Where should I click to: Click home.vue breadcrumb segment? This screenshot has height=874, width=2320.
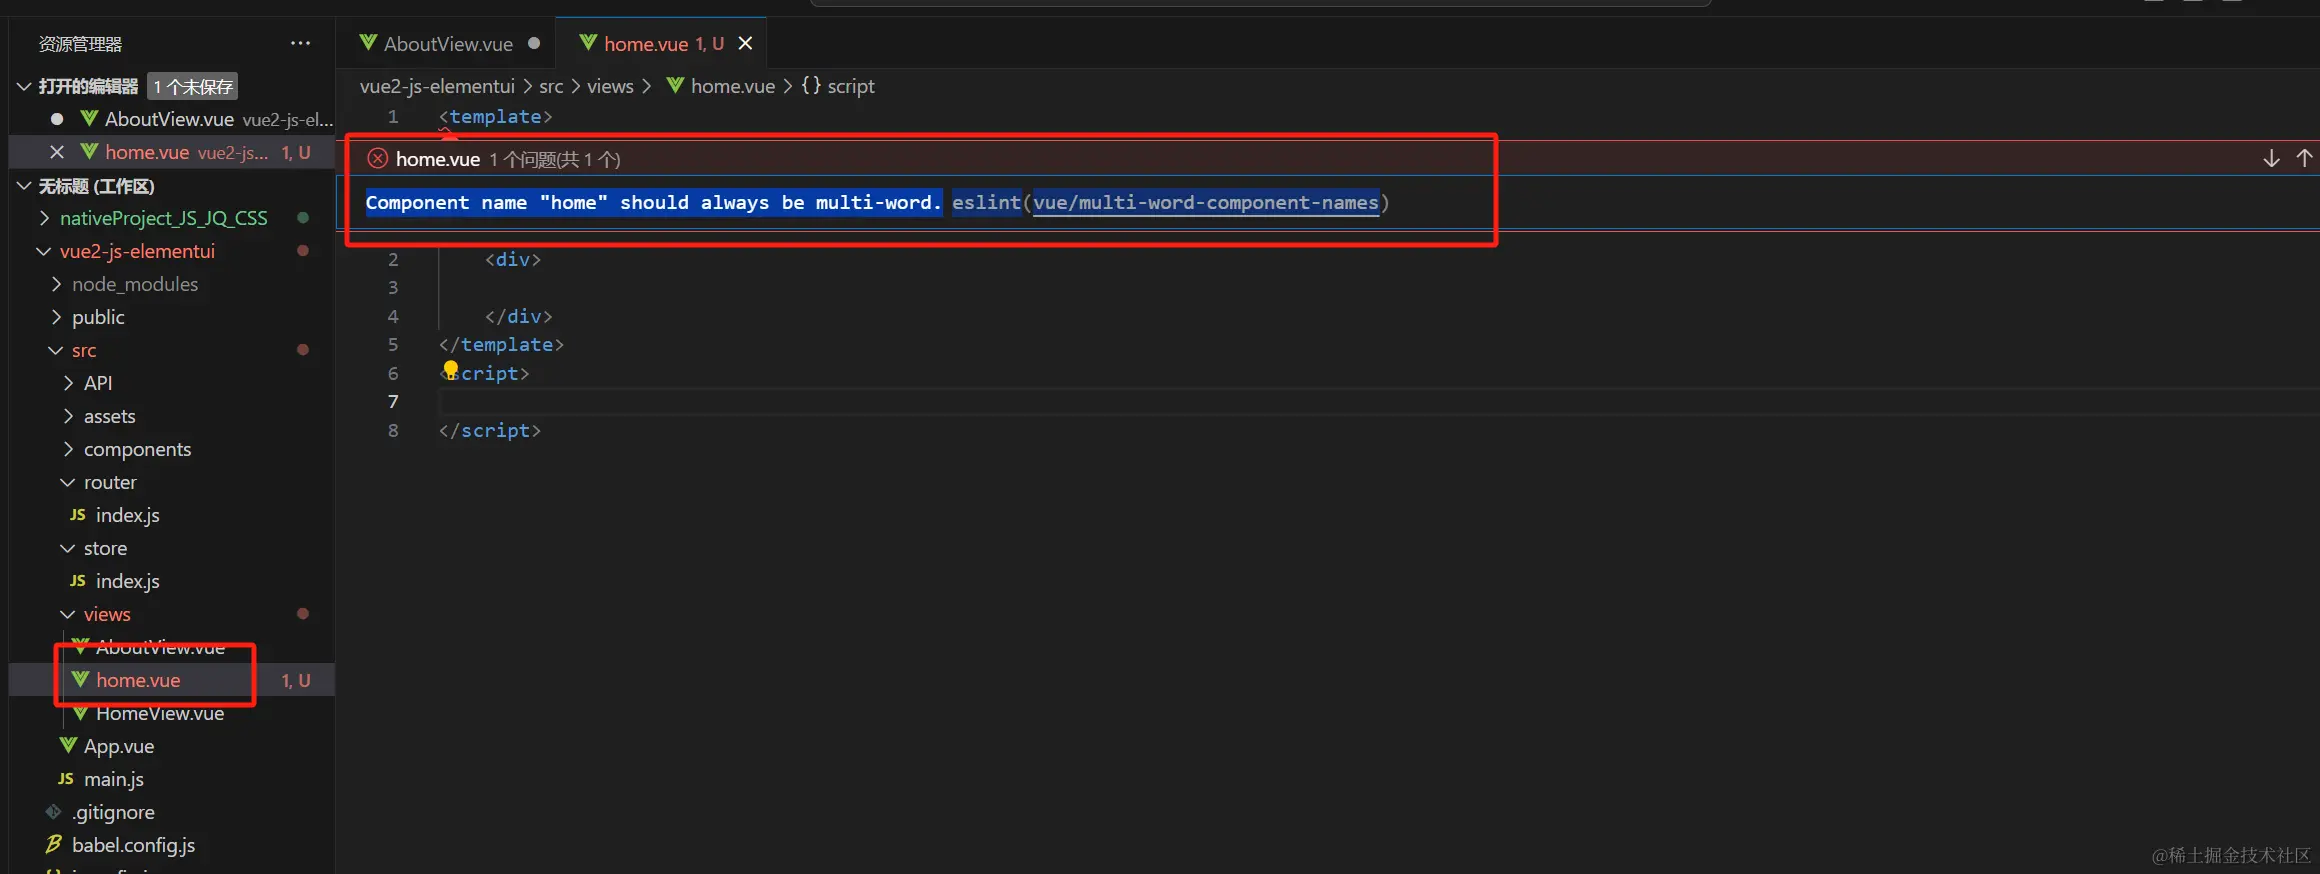tap(732, 86)
